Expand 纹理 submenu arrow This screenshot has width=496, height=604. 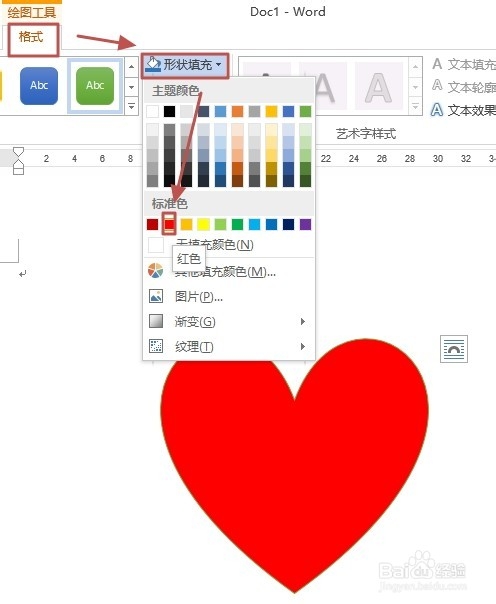click(x=303, y=346)
